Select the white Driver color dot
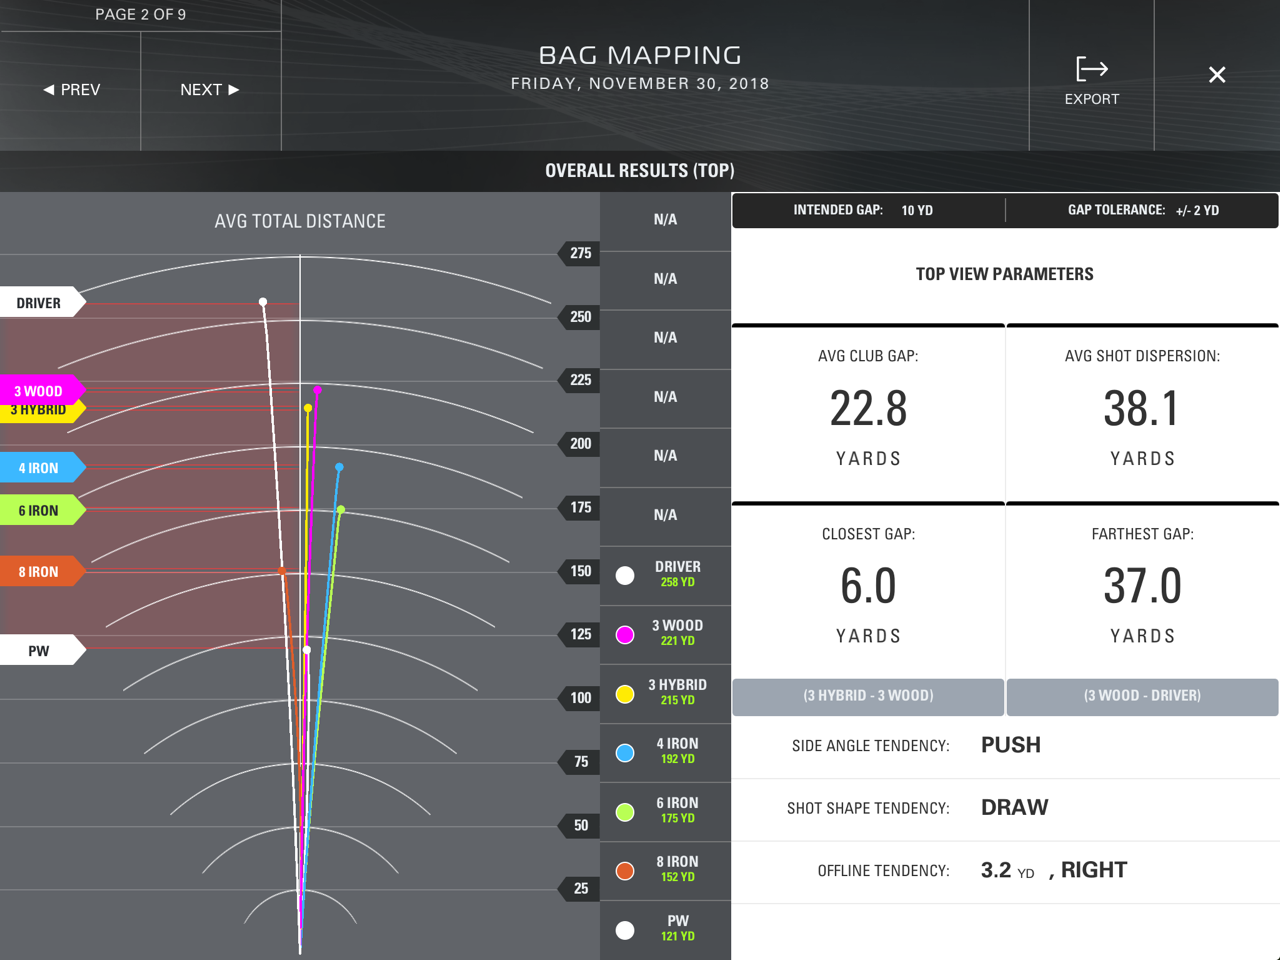Image resolution: width=1280 pixels, height=960 pixels. pos(625,575)
